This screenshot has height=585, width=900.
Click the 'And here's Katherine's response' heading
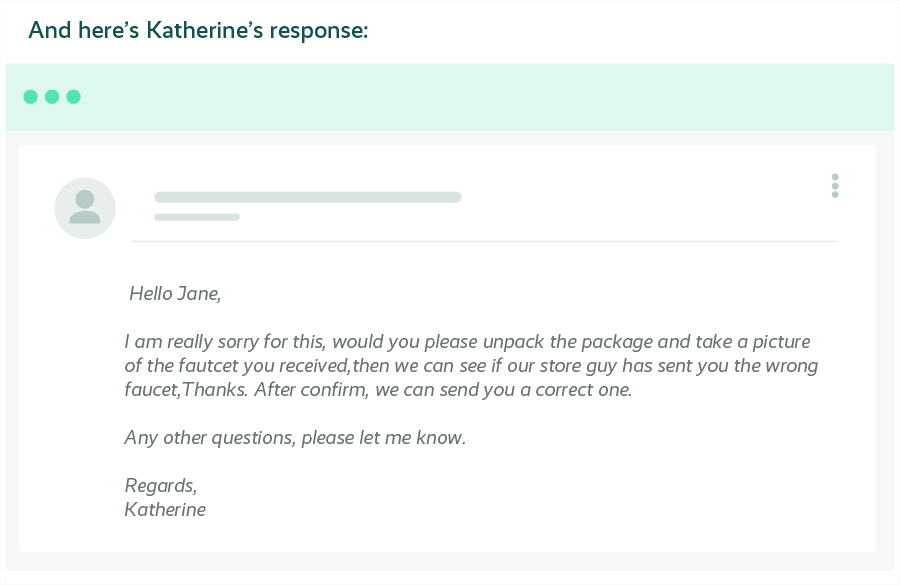click(x=198, y=30)
